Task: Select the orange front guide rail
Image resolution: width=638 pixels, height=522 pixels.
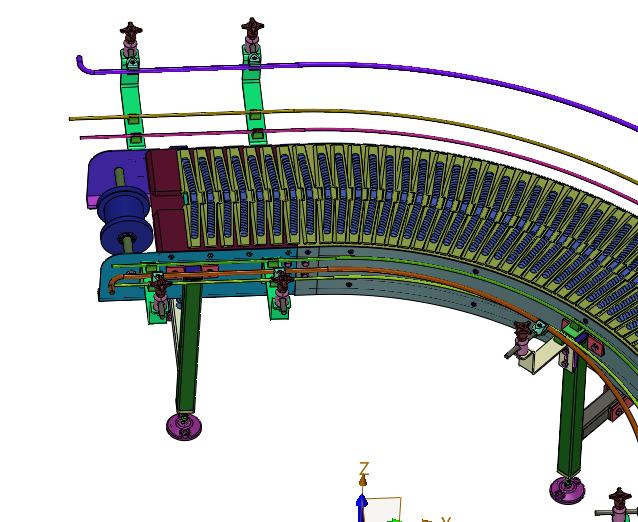Action: click(x=366, y=272)
